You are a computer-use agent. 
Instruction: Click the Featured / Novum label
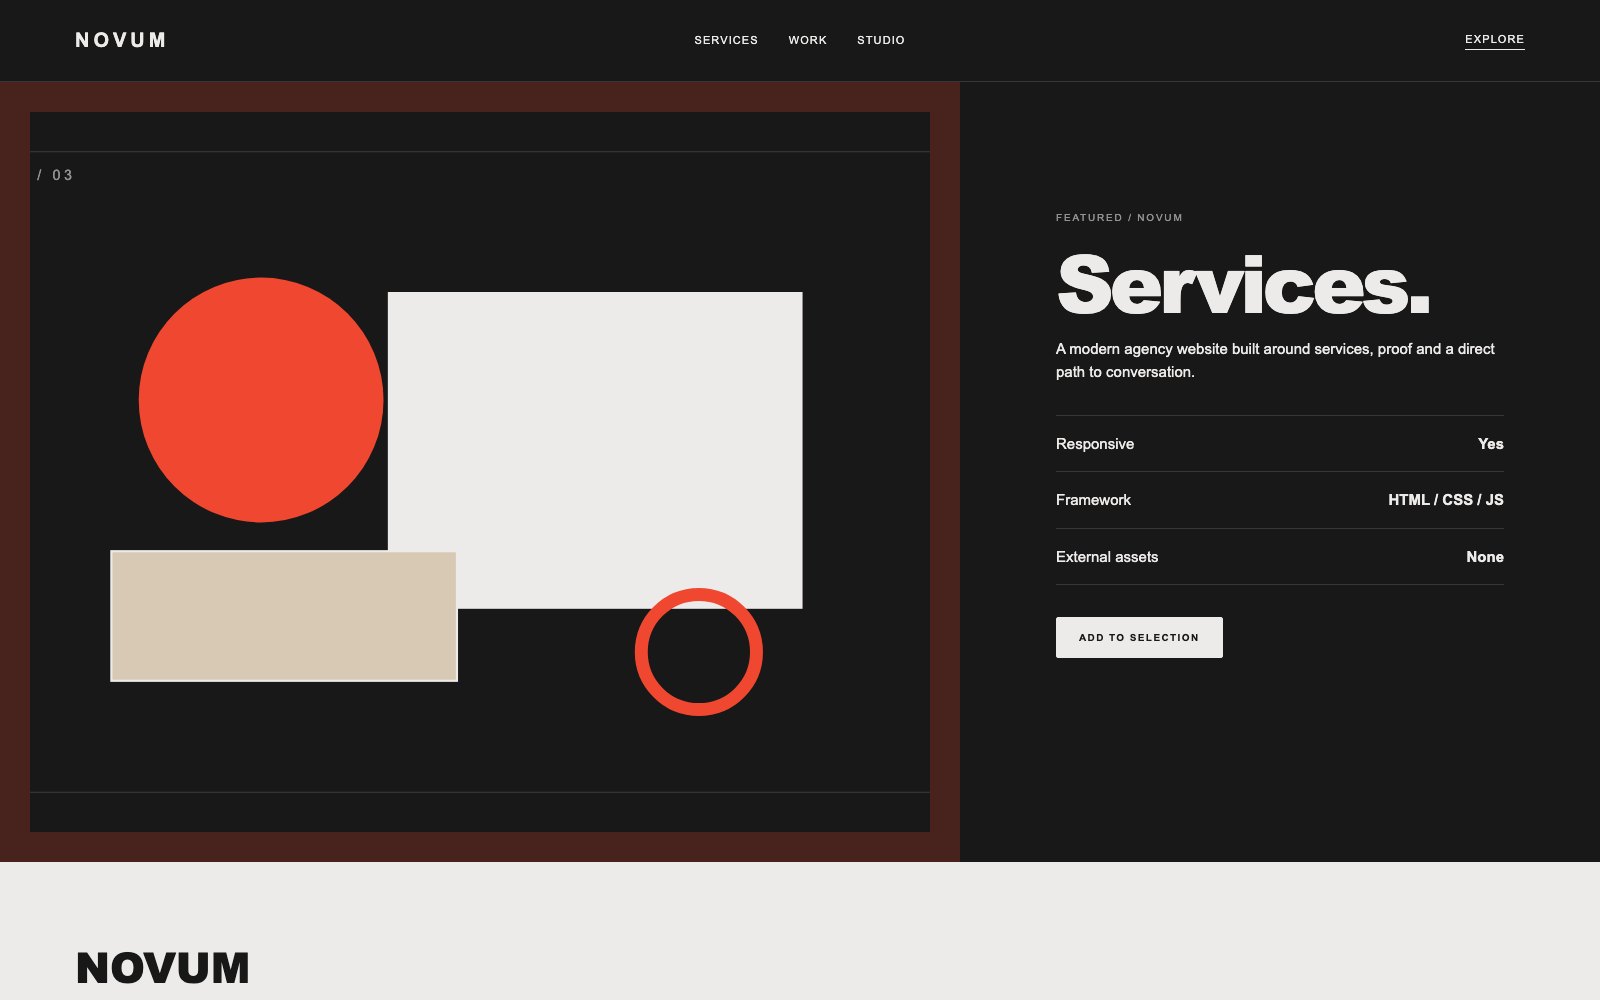click(x=1119, y=217)
